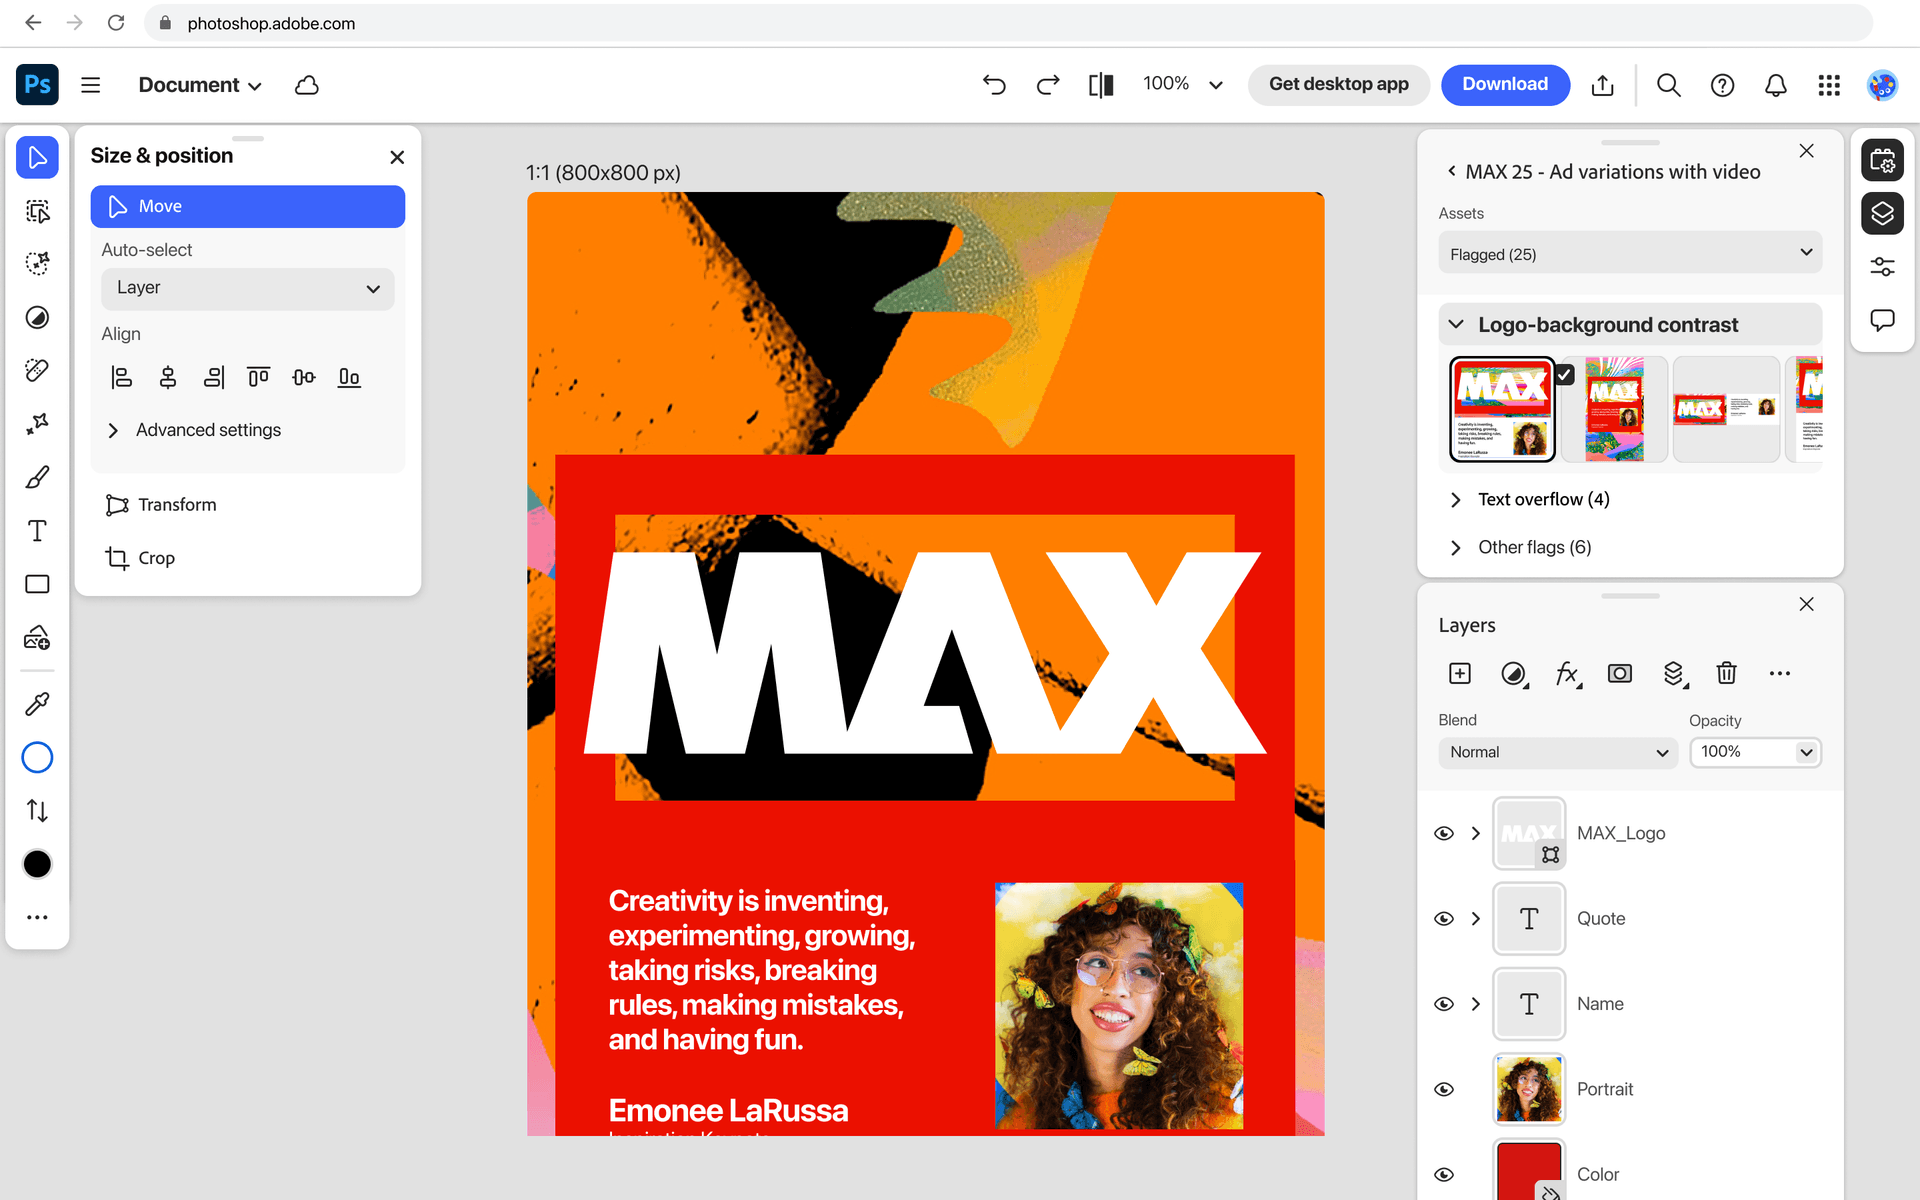
Task: Open the foreground color blue circle swatch
Action: [x=37, y=757]
